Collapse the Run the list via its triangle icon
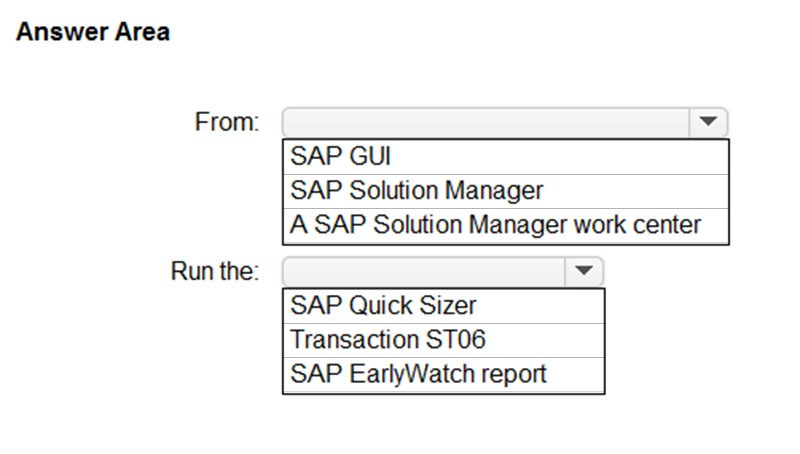The height and width of the screenshot is (454, 800). tap(584, 271)
